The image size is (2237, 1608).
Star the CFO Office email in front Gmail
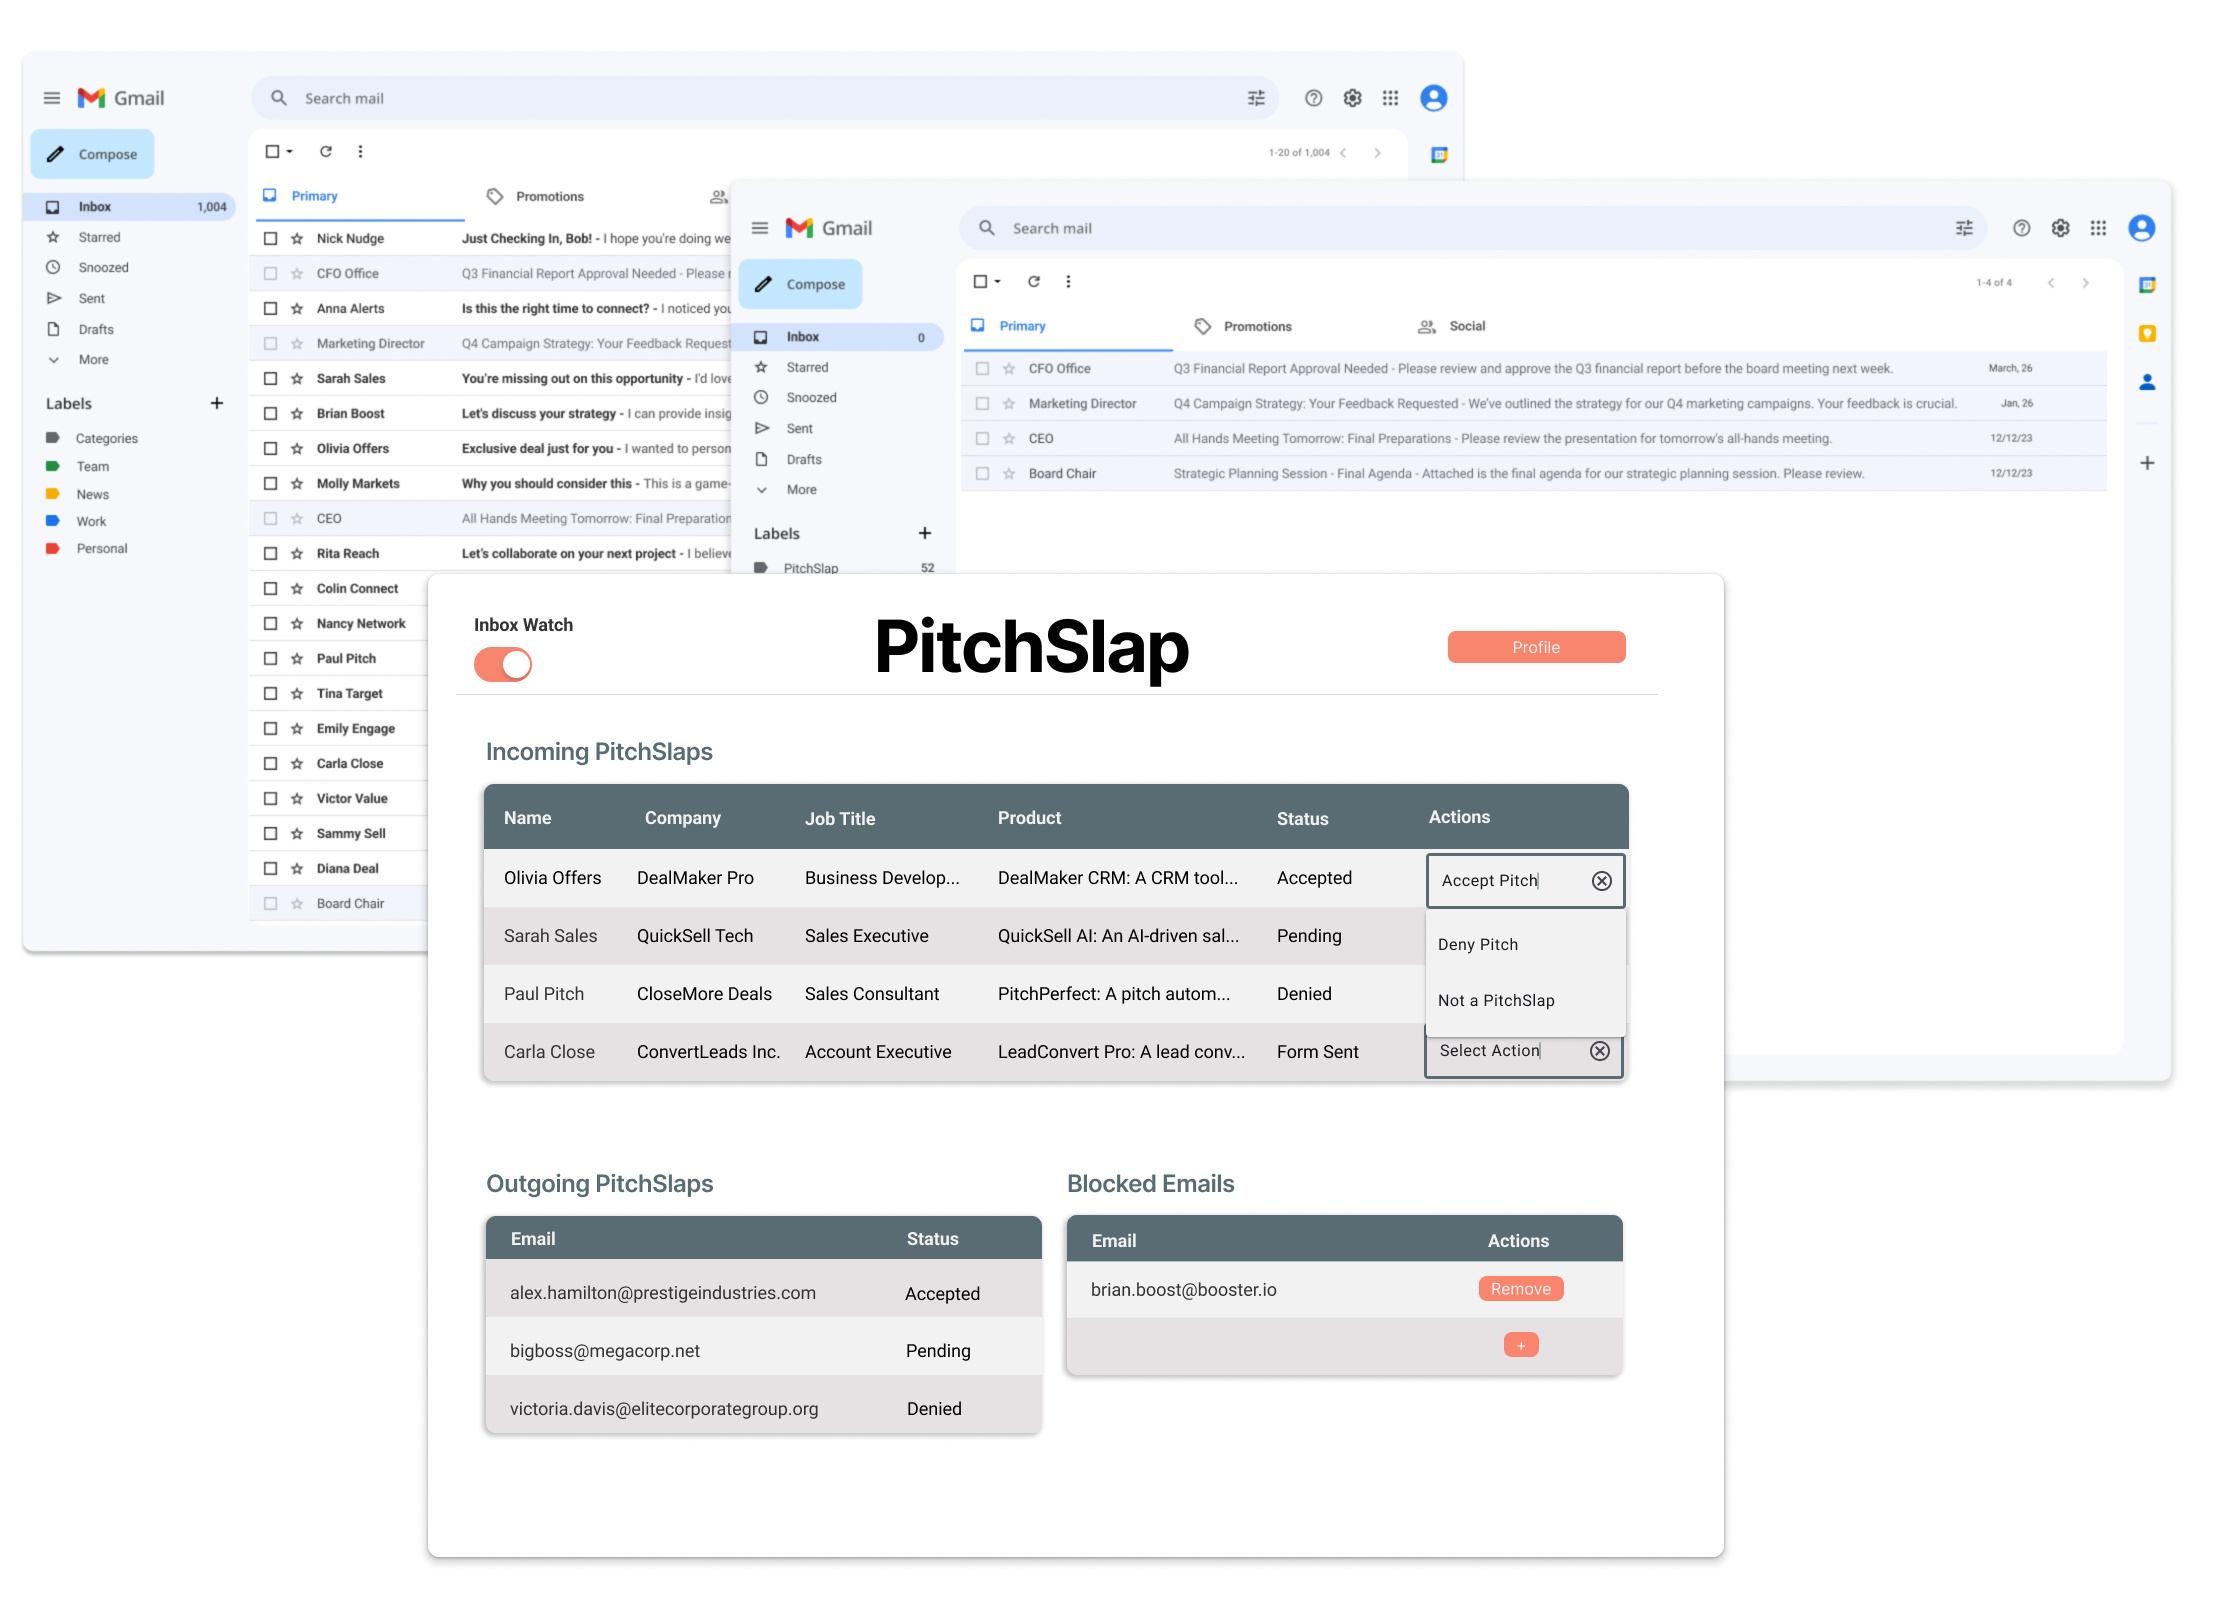[x=1008, y=368]
